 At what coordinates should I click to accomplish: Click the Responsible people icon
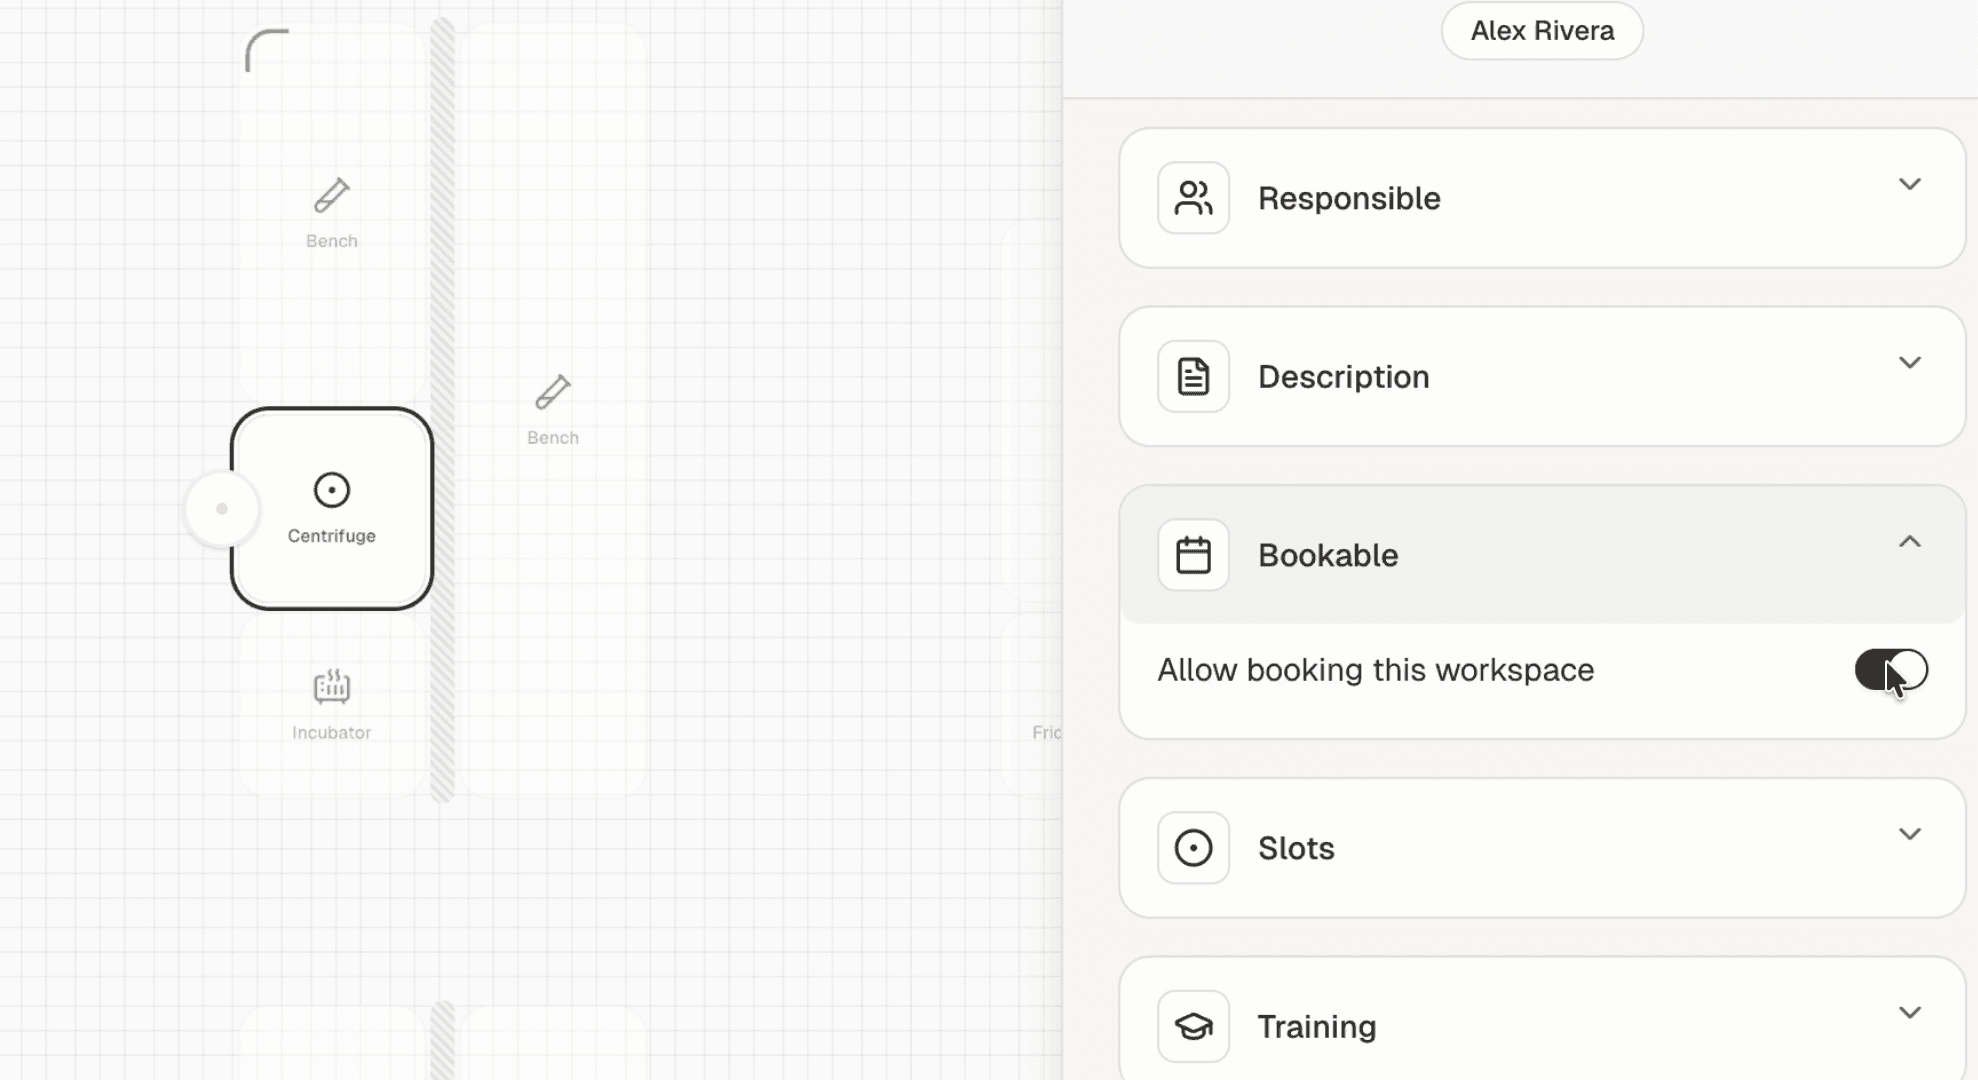(1193, 197)
